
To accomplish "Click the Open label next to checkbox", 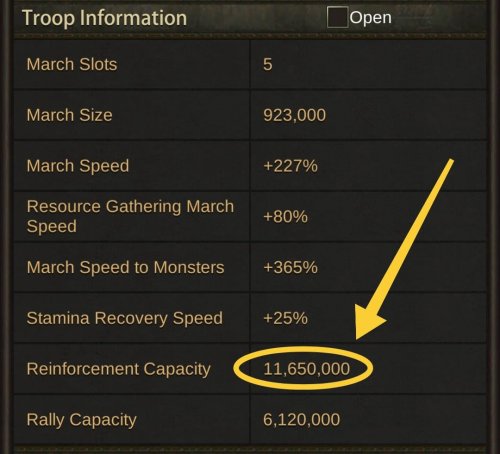I will (371, 17).
